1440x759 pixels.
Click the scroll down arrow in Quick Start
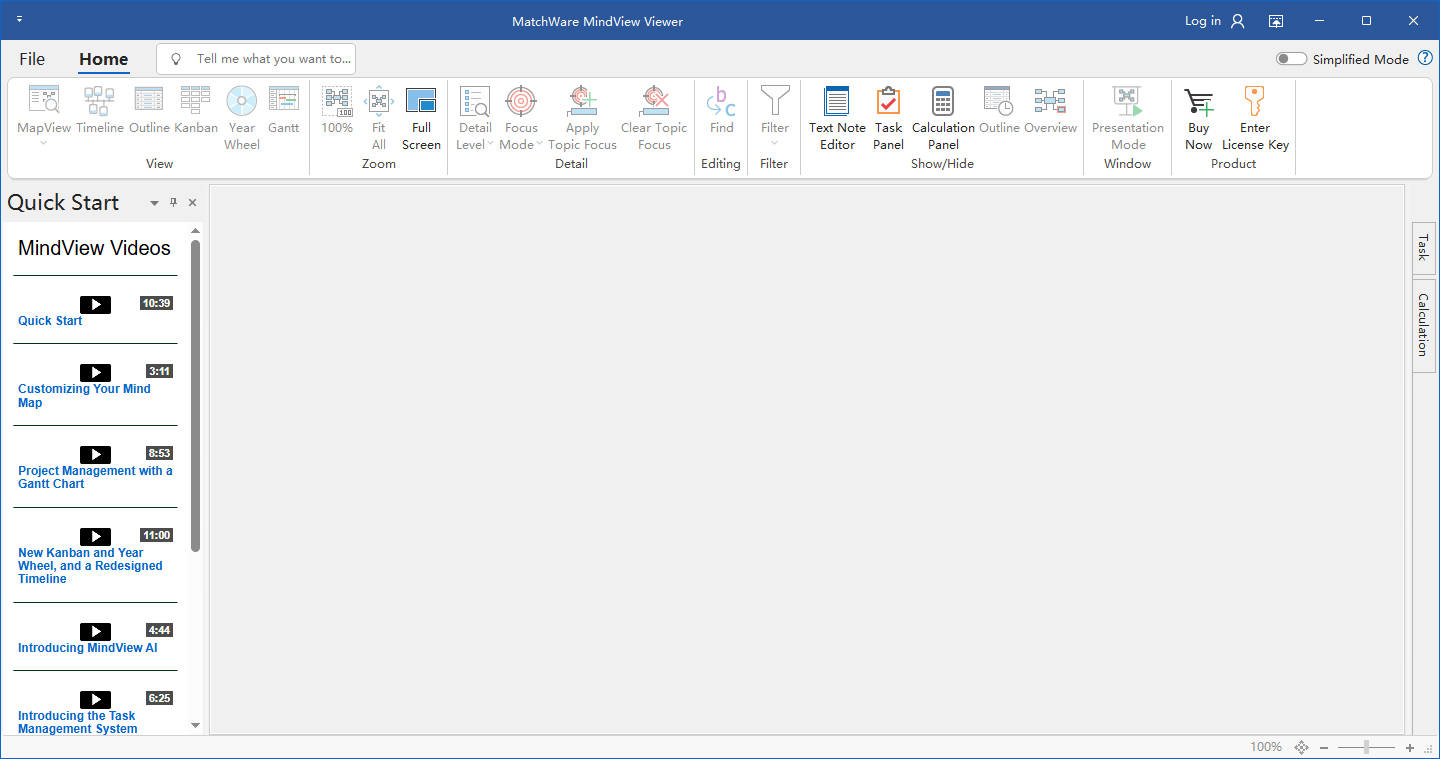point(196,725)
